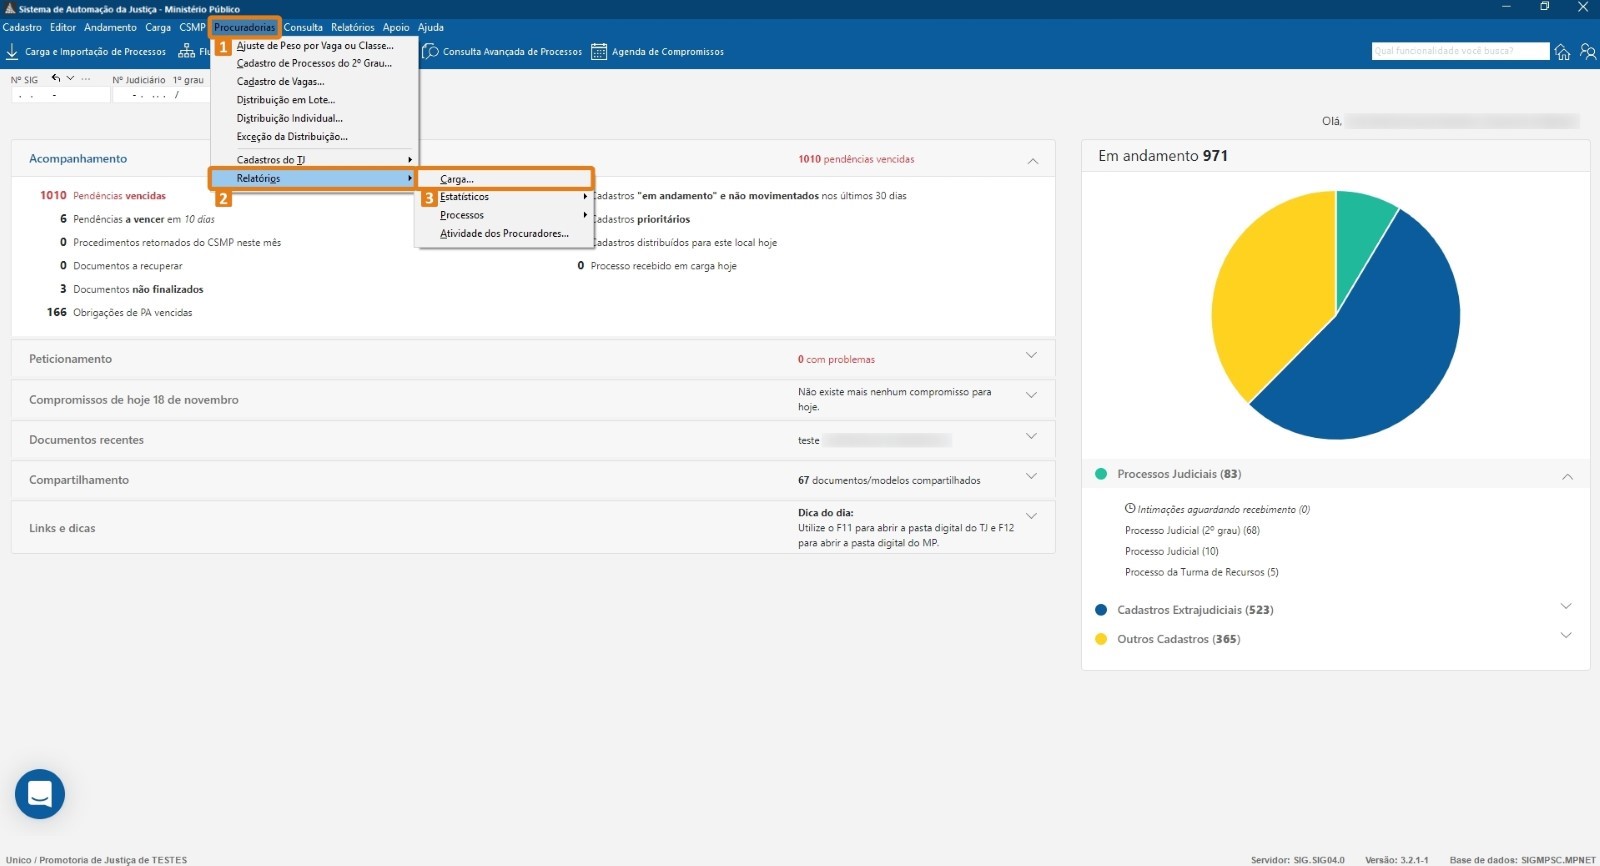Expand the Compromissos de hoje section
Viewport: 1600px width, 866px height.
[1031, 396]
